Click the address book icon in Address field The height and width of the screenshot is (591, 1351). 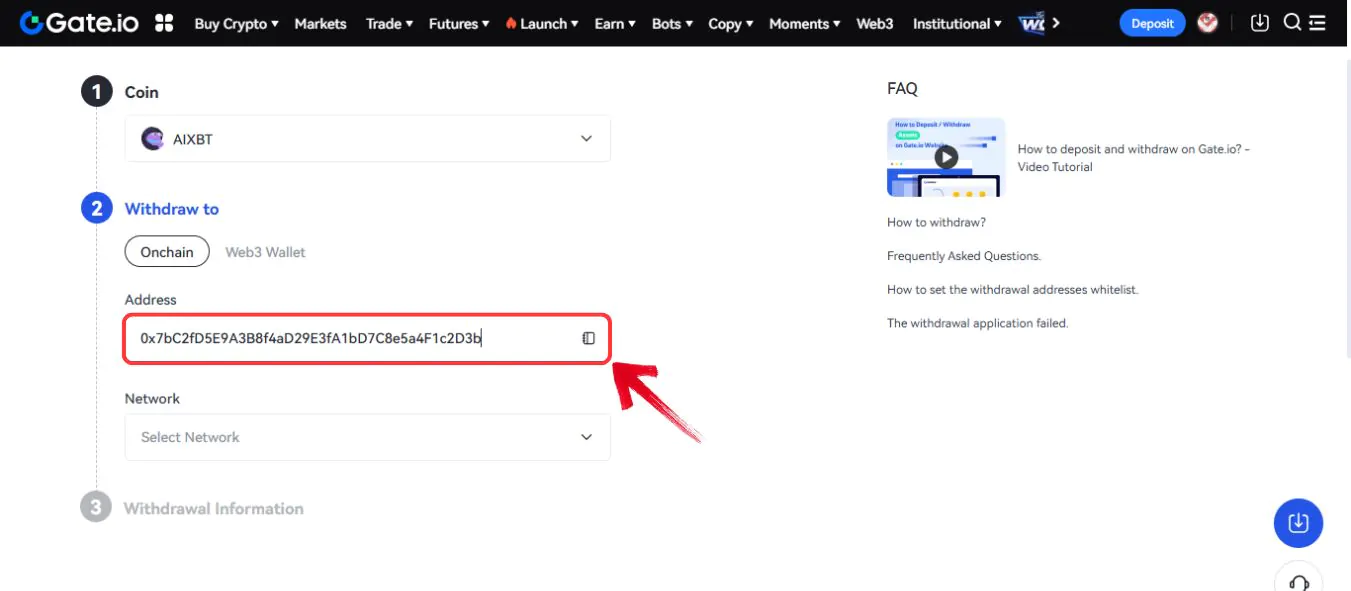tap(588, 338)
